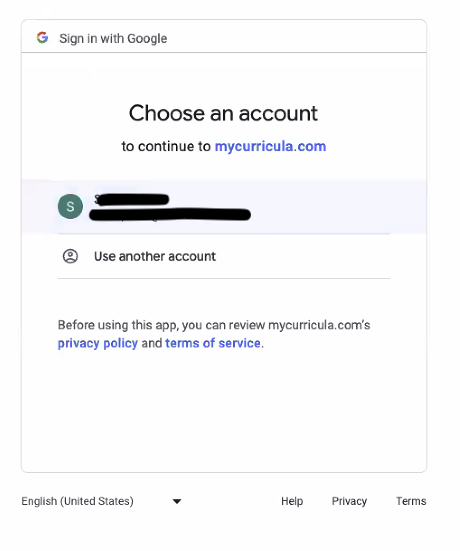Select the green S account avatar
This screenshot has height=551, width=460.
(x=70, y=207)
